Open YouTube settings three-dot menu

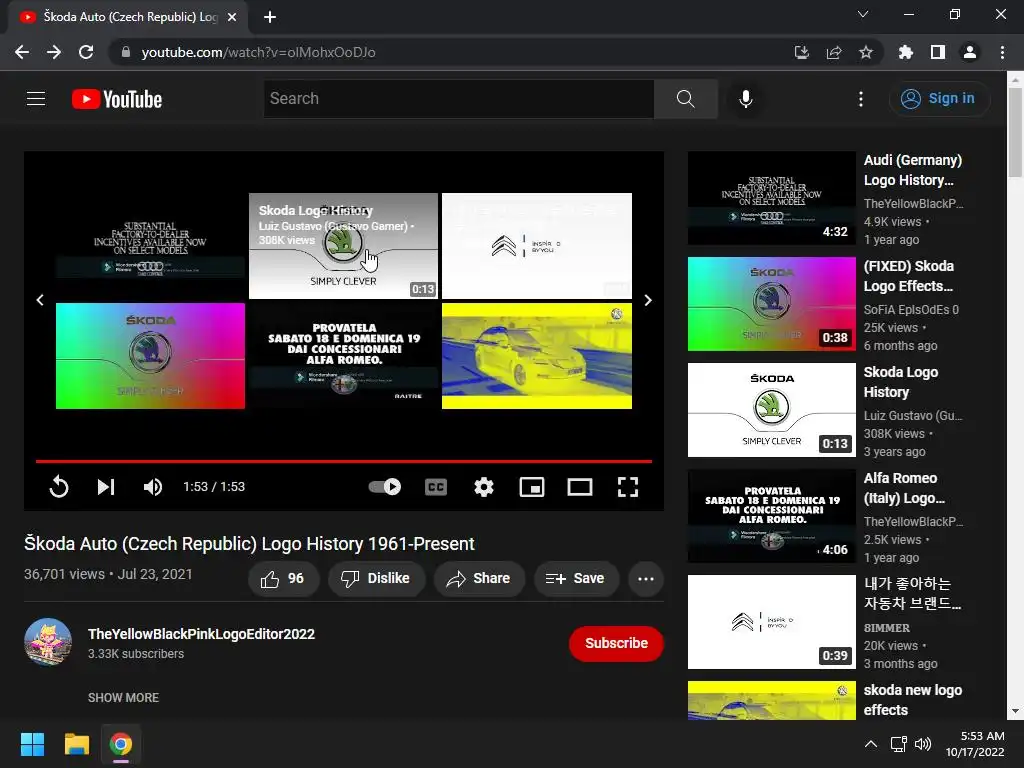click(x=861, y=99)
